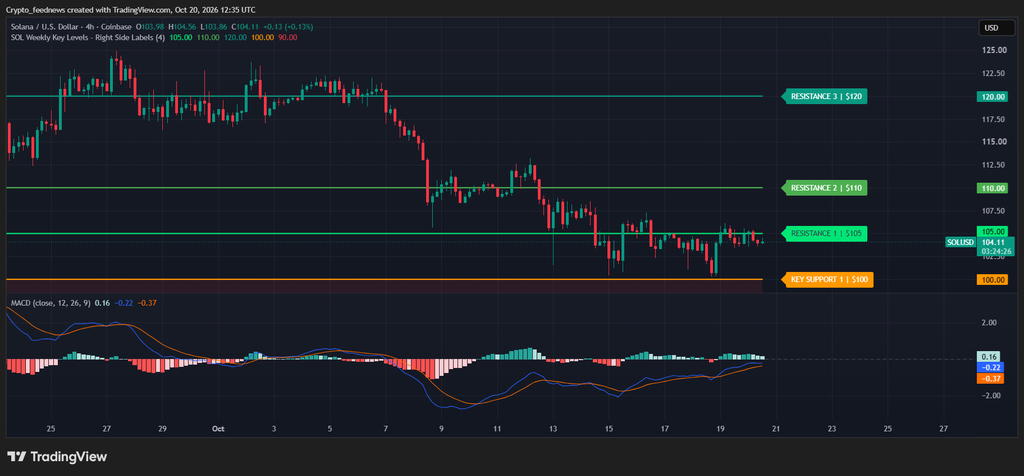Select the 'Solana / U.S. Dollar - 4h - Coinbase' title
The image size is (1024, 476).
(71, 27)
